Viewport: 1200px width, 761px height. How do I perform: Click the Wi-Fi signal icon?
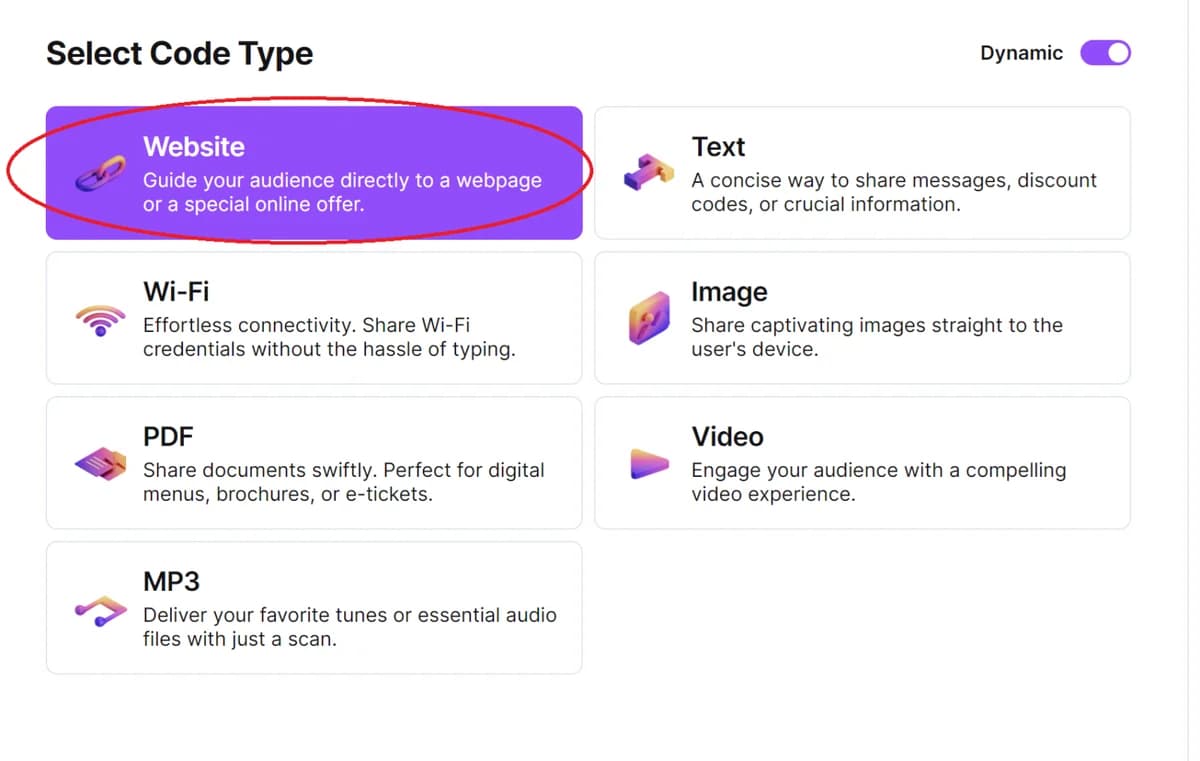point(98,318)
